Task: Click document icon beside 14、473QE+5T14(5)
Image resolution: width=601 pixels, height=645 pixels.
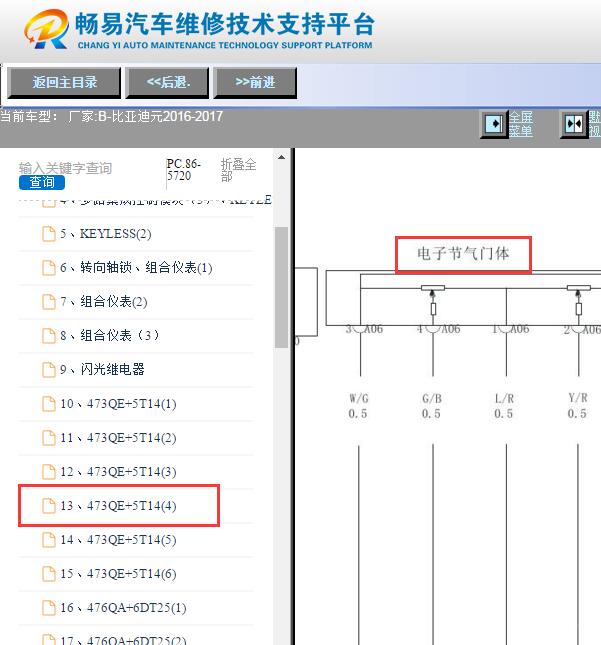Action: [49, 540]
